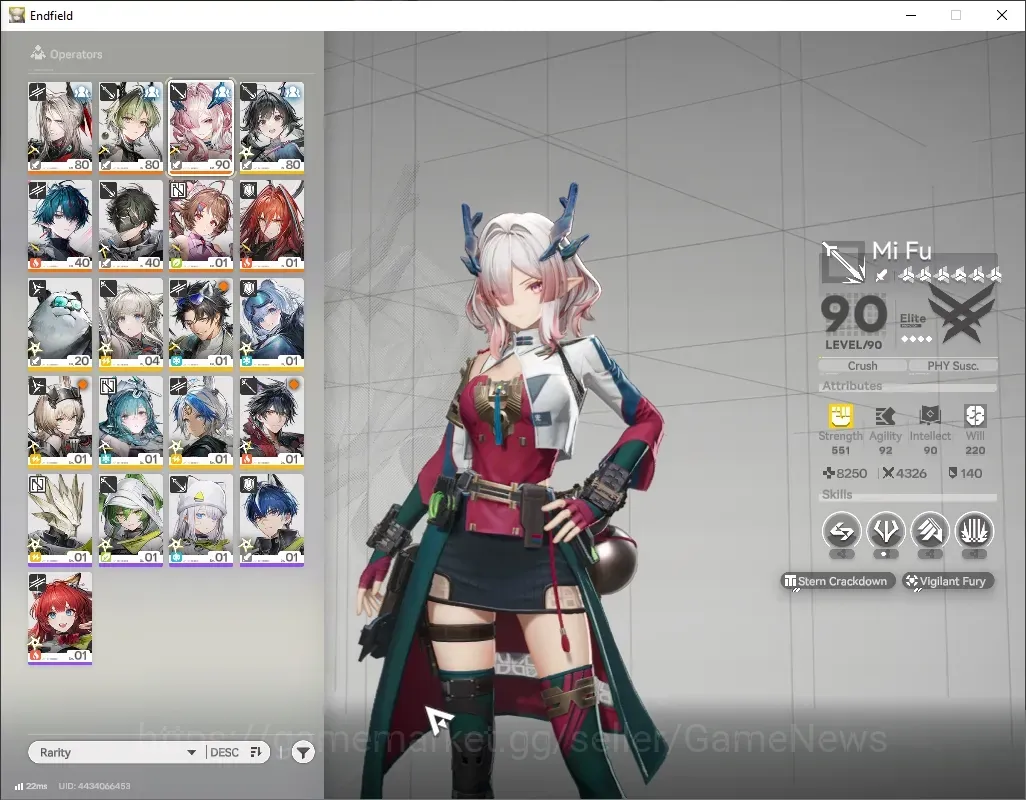This screenshot has width=1026, height=800.
Task: Select the red-haired fox-eared girl card
Action: [x=60, y=618]
